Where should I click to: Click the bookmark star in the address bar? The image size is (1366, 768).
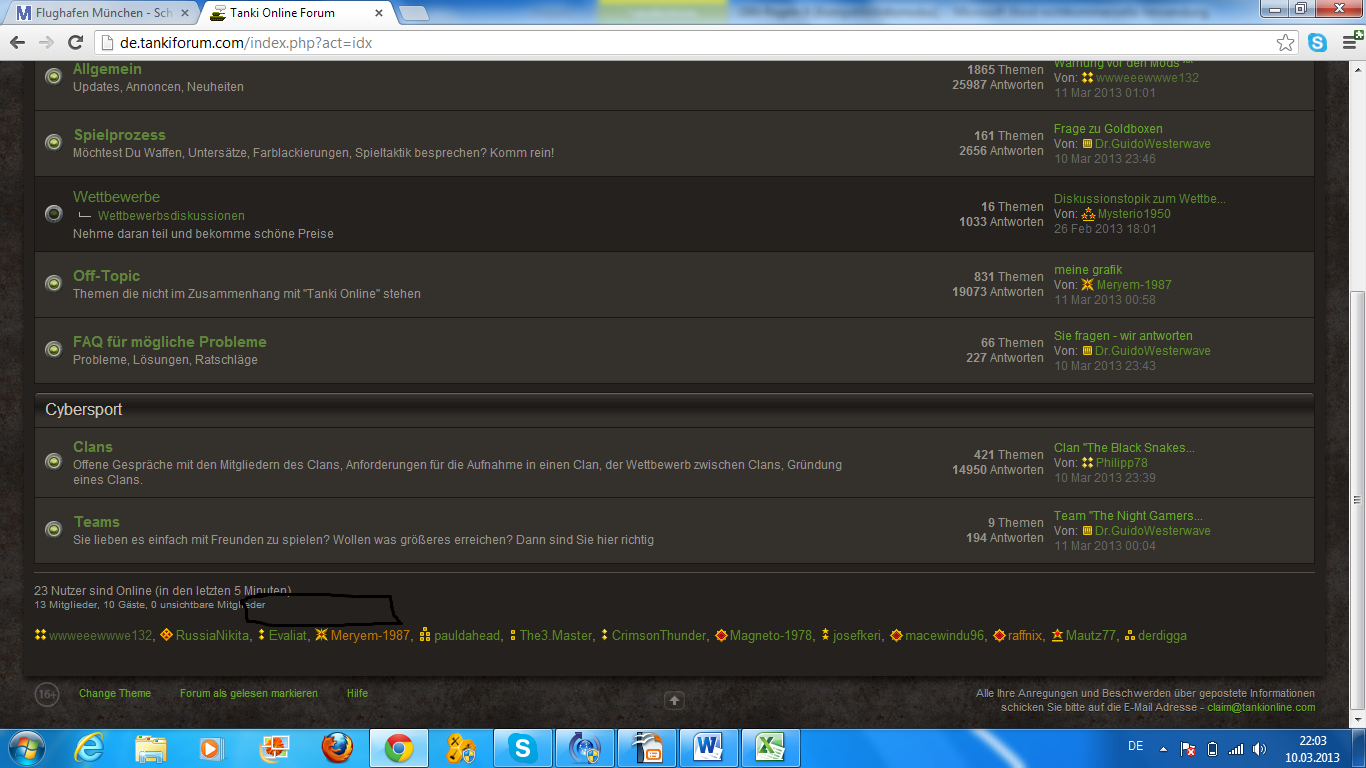1286,43
